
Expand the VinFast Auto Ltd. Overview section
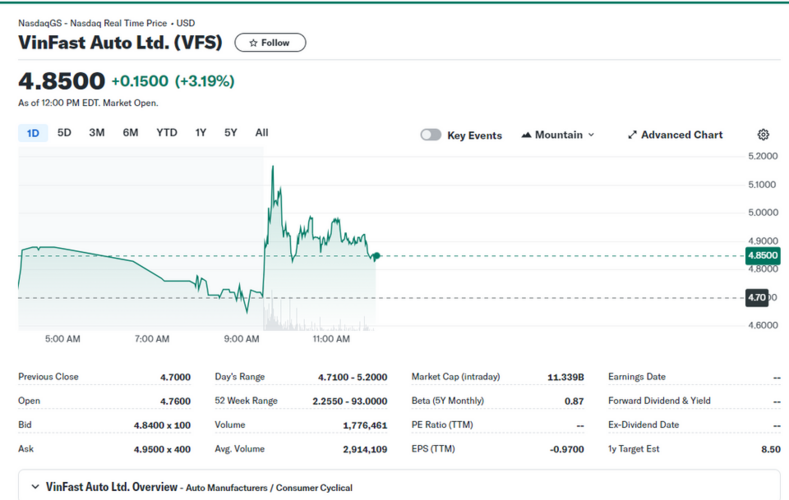35,486
